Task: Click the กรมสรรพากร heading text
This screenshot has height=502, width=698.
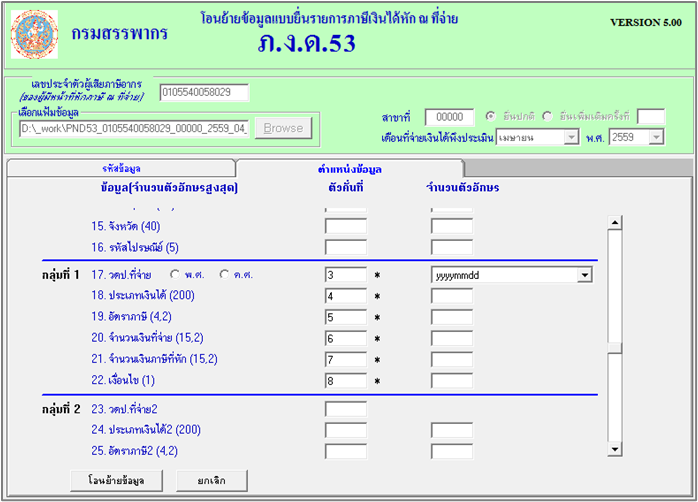Action: click(119, 33)
